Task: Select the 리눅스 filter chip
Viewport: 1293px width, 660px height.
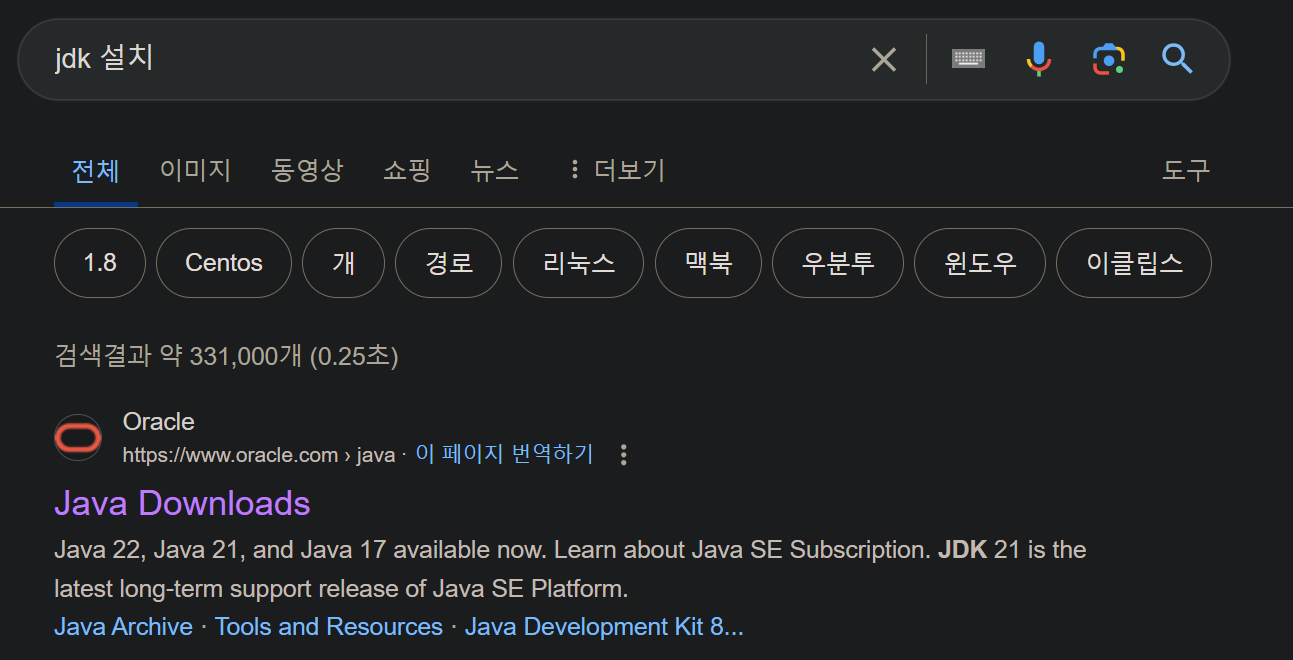Action: (578, 263)
